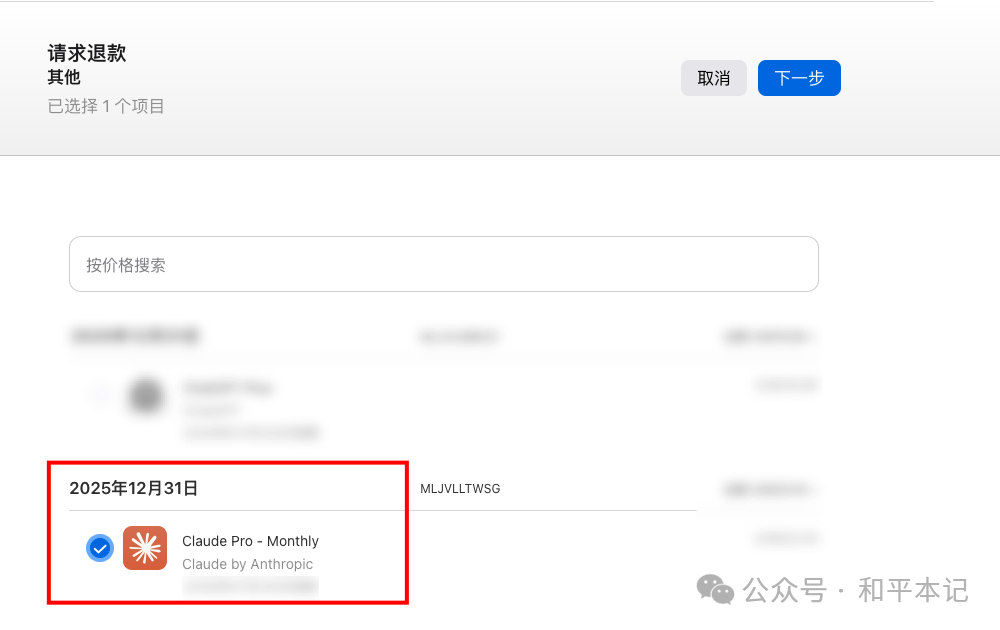Click the Claude app icon
The image size is (1000, 630).
click(145, 548)
